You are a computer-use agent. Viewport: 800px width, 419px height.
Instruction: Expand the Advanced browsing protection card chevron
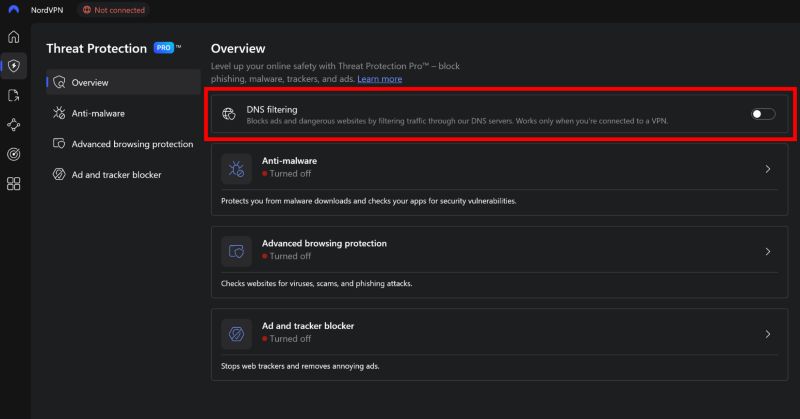point(768,252)
